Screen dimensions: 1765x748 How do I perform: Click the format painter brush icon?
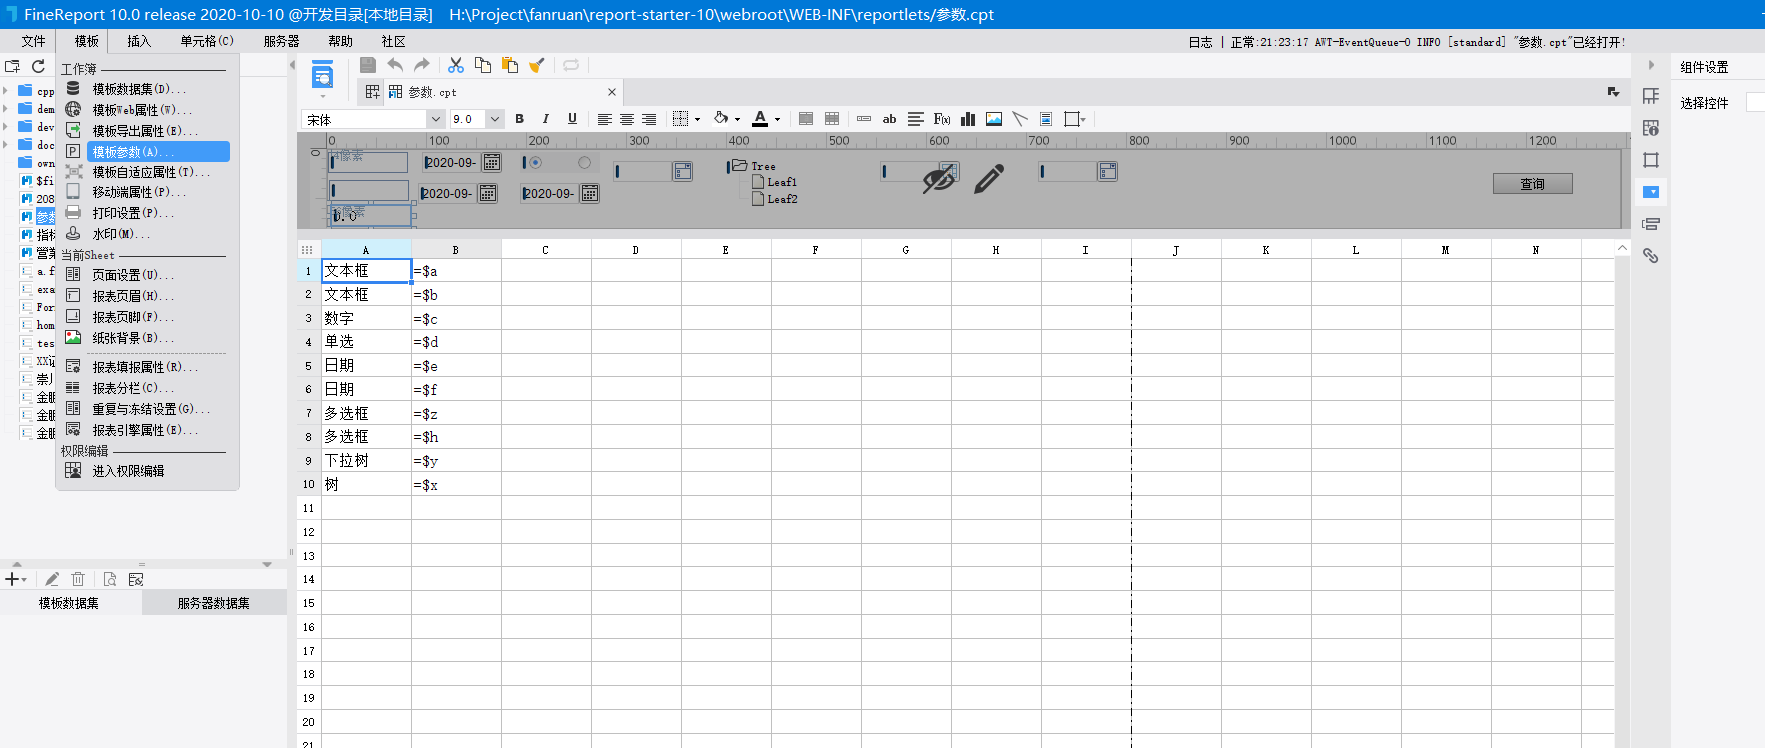coord(537,65)
